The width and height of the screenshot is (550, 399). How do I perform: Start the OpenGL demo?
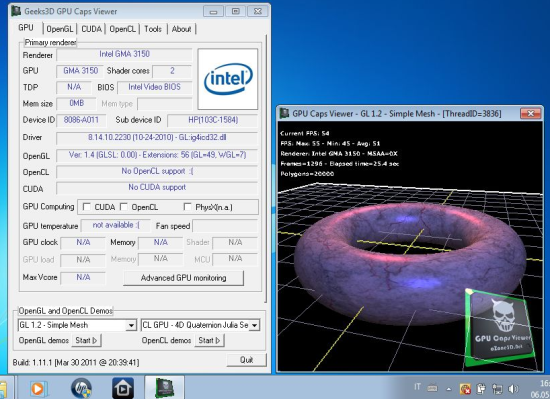tap(86, 340)
